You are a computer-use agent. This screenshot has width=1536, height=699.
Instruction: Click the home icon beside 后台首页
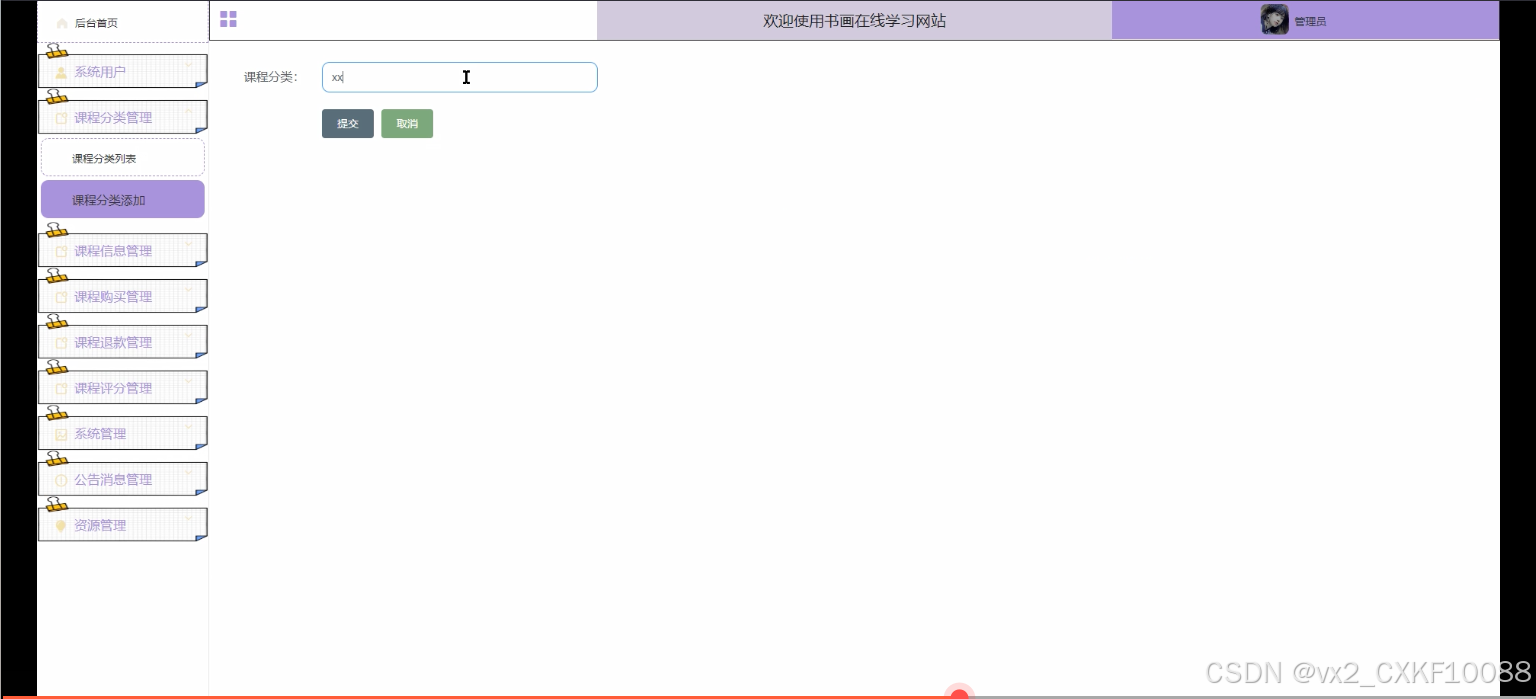coord(62,23)
